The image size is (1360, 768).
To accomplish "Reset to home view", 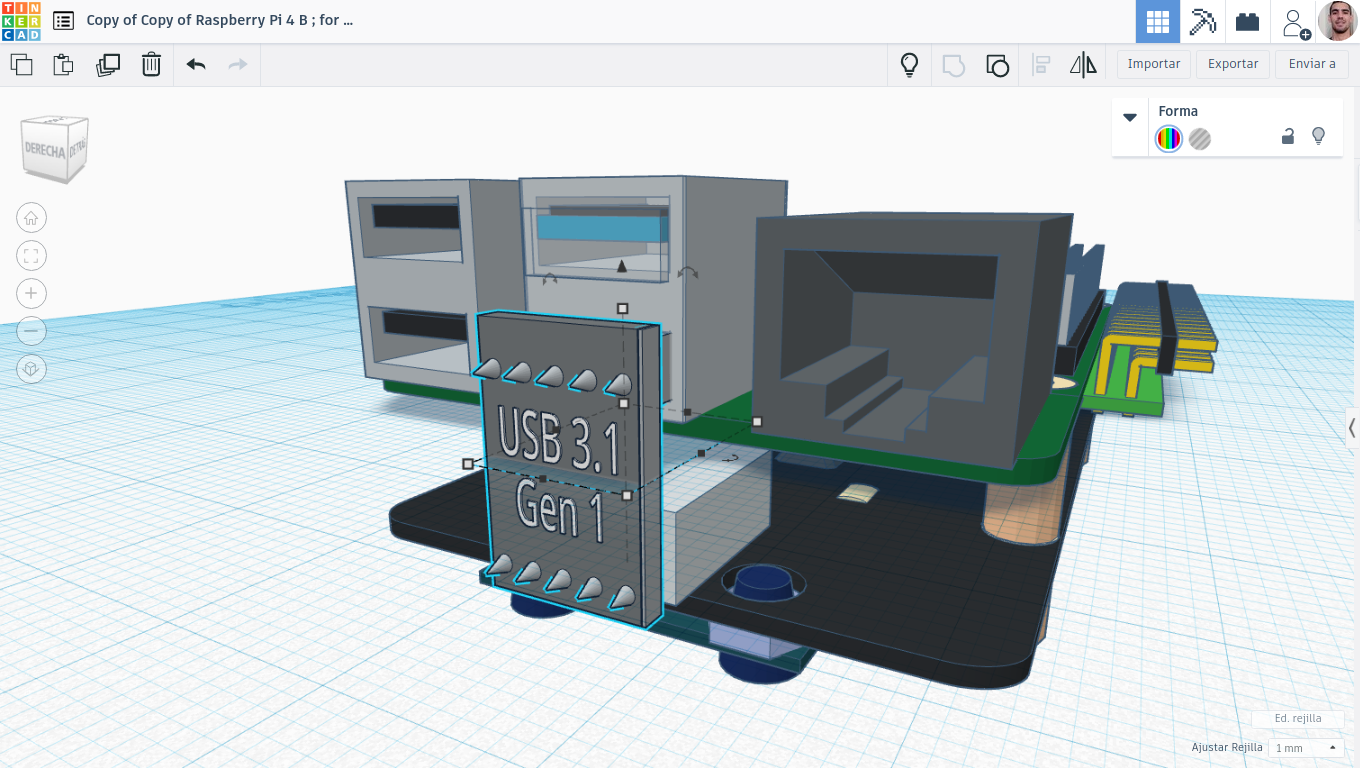I will click(x=31, y=218).
